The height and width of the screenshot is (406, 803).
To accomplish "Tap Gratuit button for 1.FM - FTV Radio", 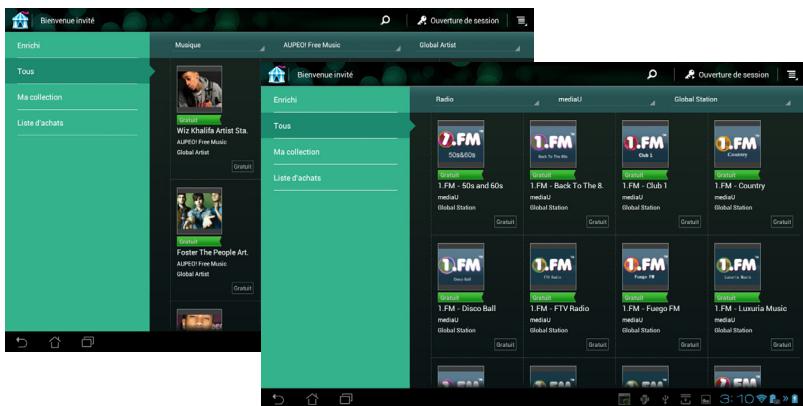I will [x=597, y=345].
